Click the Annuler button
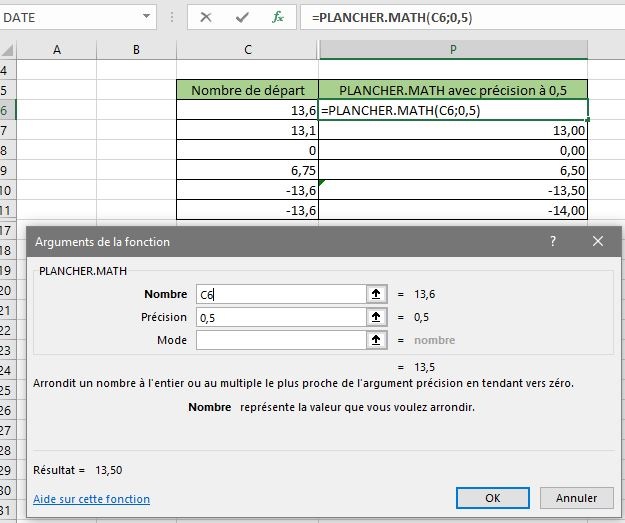Viewport: 625px width, 523px height. click(576, 497)
